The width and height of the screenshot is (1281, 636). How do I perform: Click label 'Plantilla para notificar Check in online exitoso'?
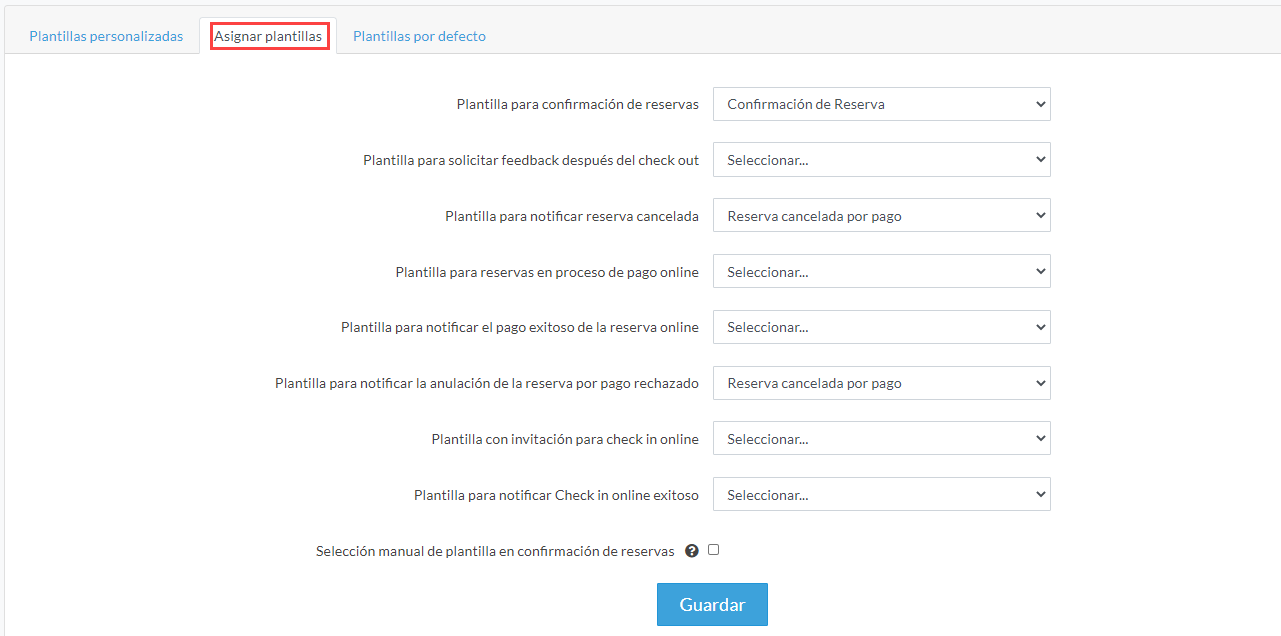coord(556,495)
